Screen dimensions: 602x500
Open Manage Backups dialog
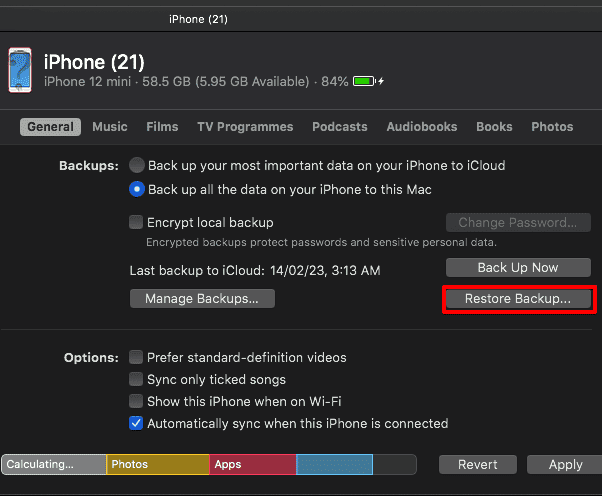[x=202, y=298]
